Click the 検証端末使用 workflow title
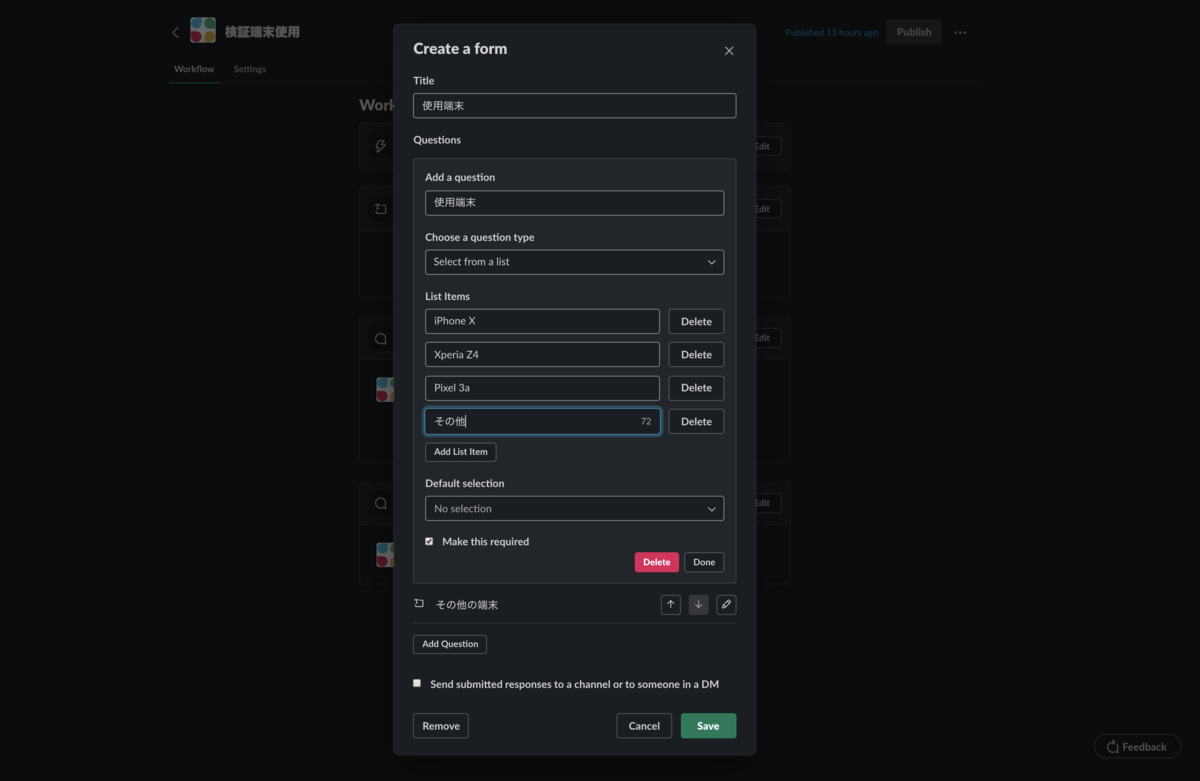This screenshot has width=1200, height=781. [x=262, y=32]
